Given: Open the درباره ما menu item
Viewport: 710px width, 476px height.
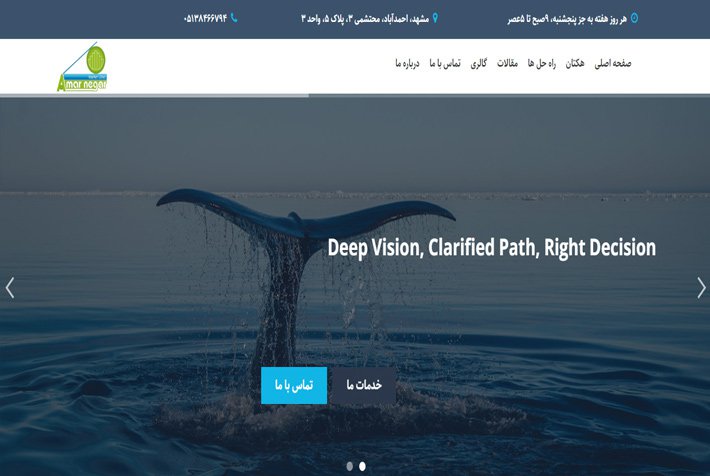Looking at the screenshot, I should click(407, 63).
